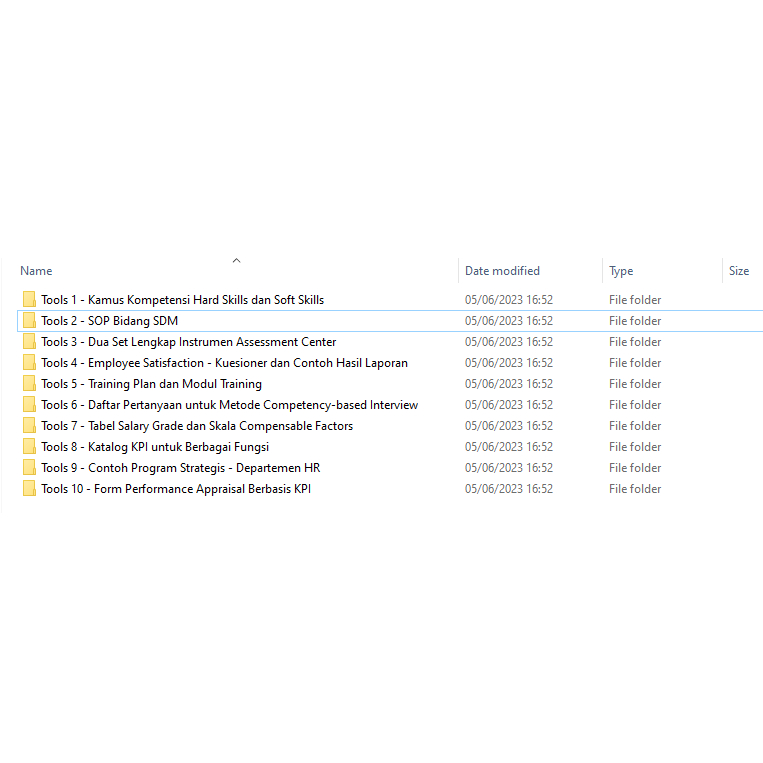763x763 pixels.
Task: Select folder name Tools 5 - Training Plan dan Modul
Action: click(151, 383)
